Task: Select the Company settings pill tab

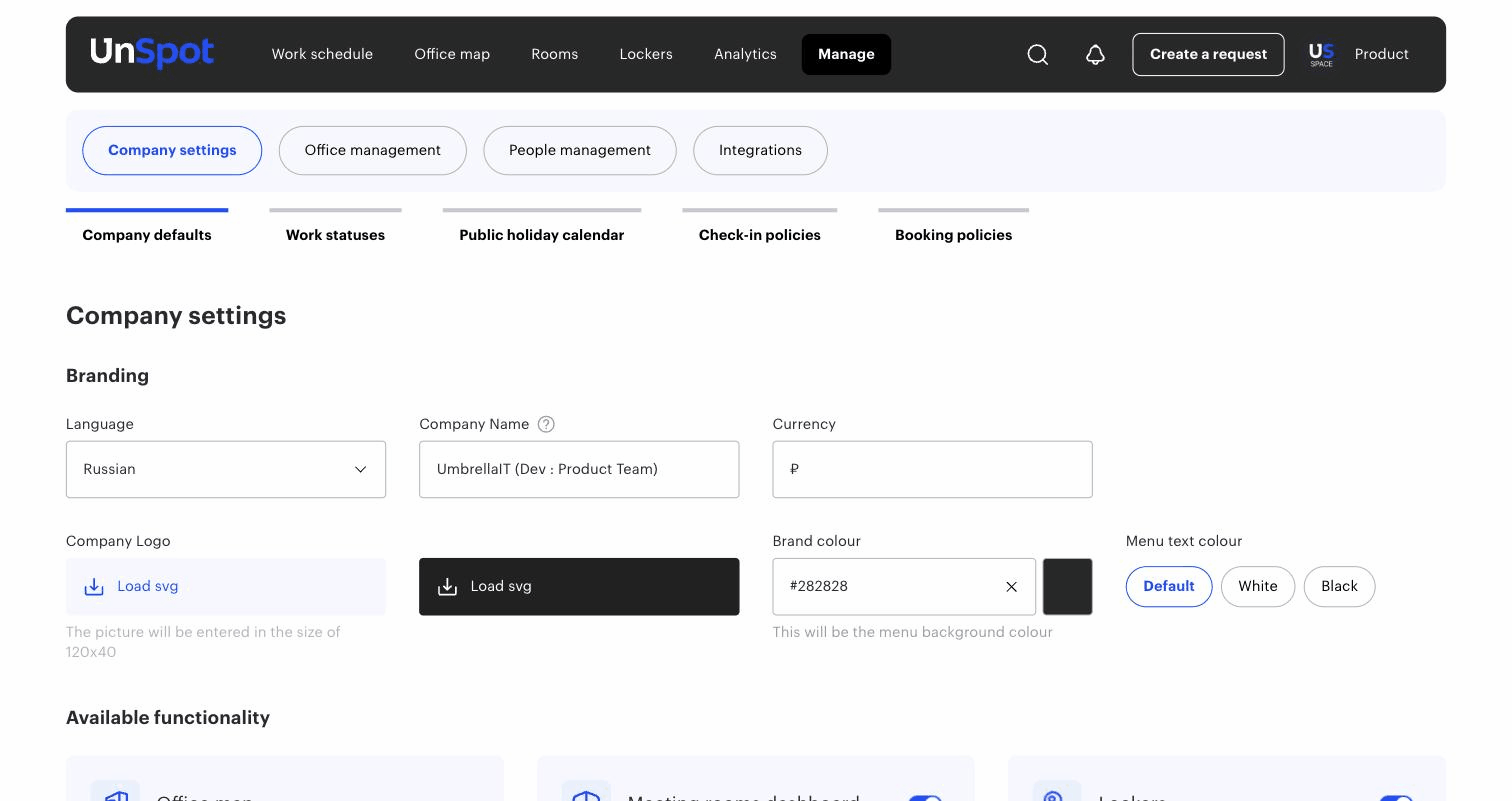Action: click(172, 150)
